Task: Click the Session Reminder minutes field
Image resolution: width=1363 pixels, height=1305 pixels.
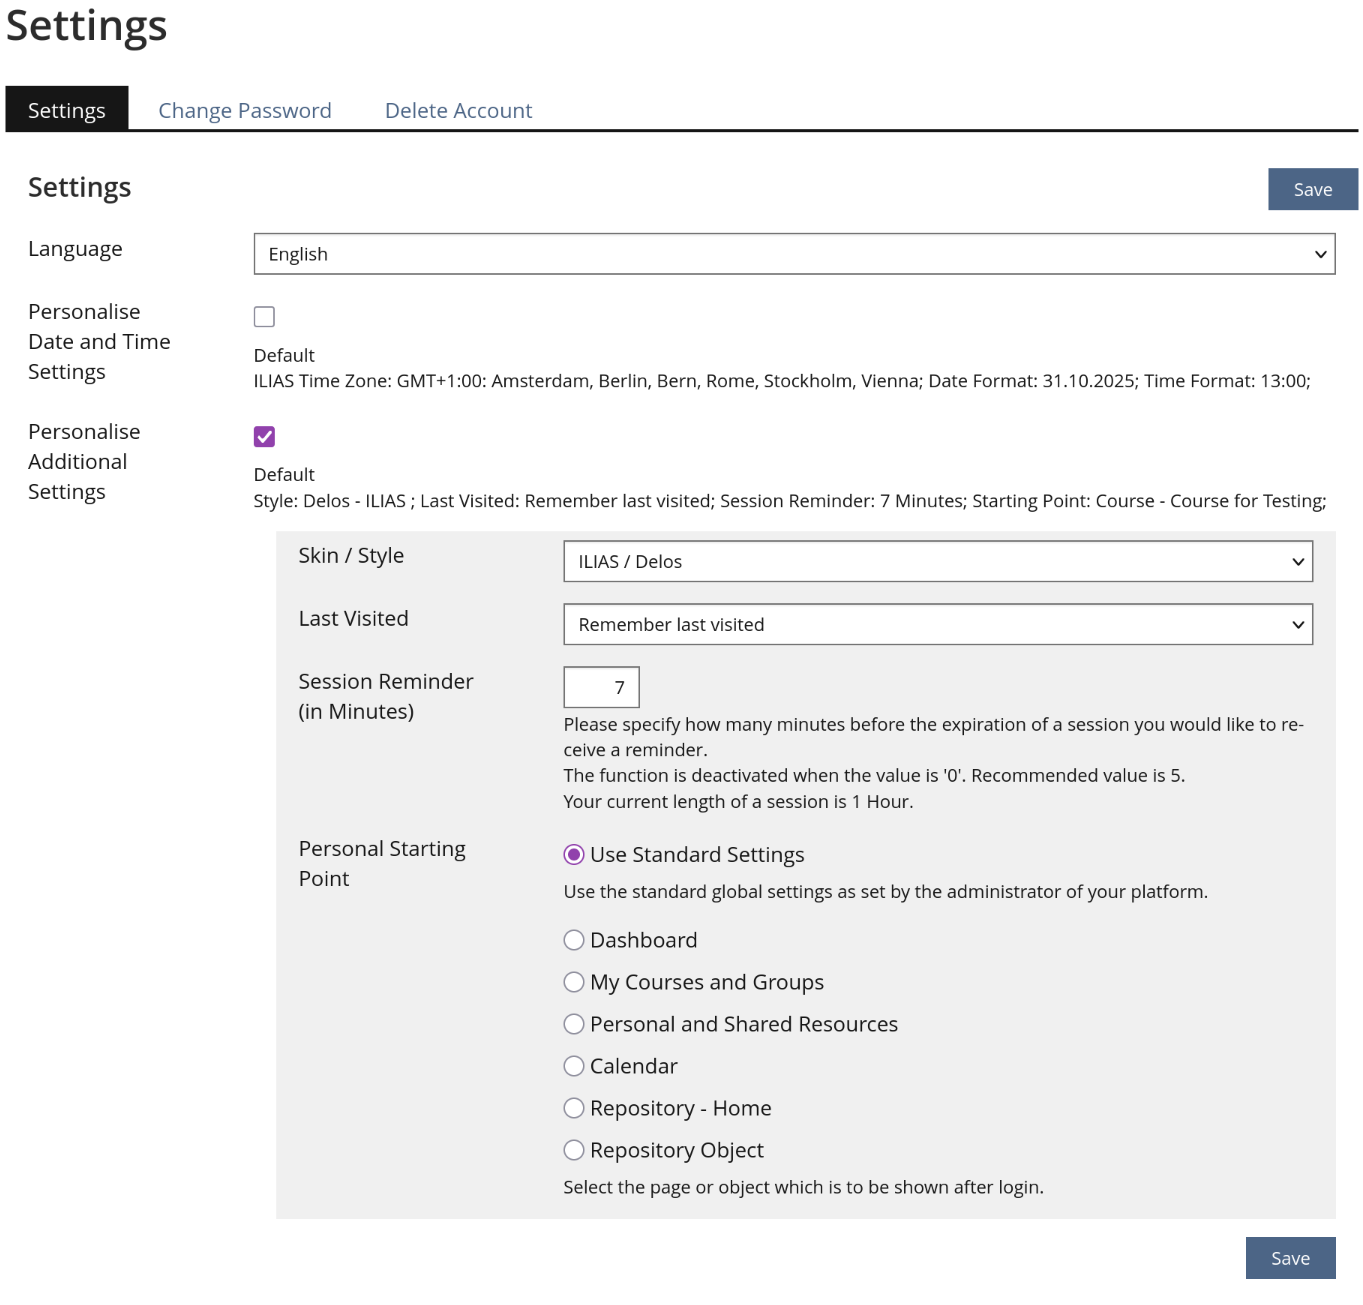Action: coord(601,687)
